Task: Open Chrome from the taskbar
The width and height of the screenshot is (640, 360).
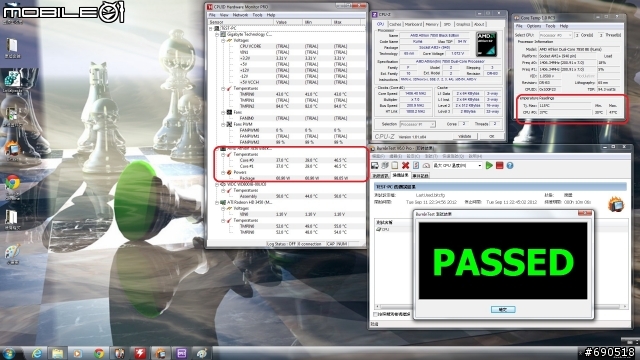Action: (x=98, y=353)
